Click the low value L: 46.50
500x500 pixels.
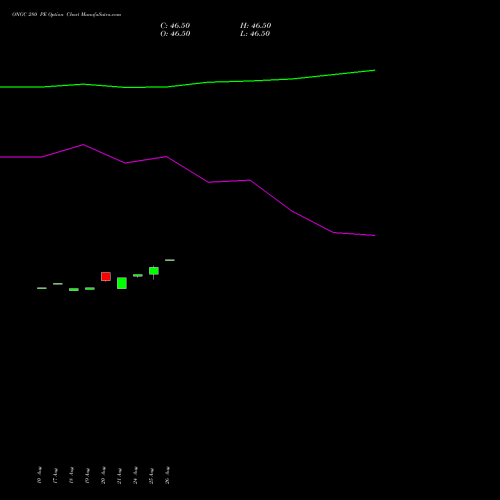pyautogui.click(x=255, y=34)
